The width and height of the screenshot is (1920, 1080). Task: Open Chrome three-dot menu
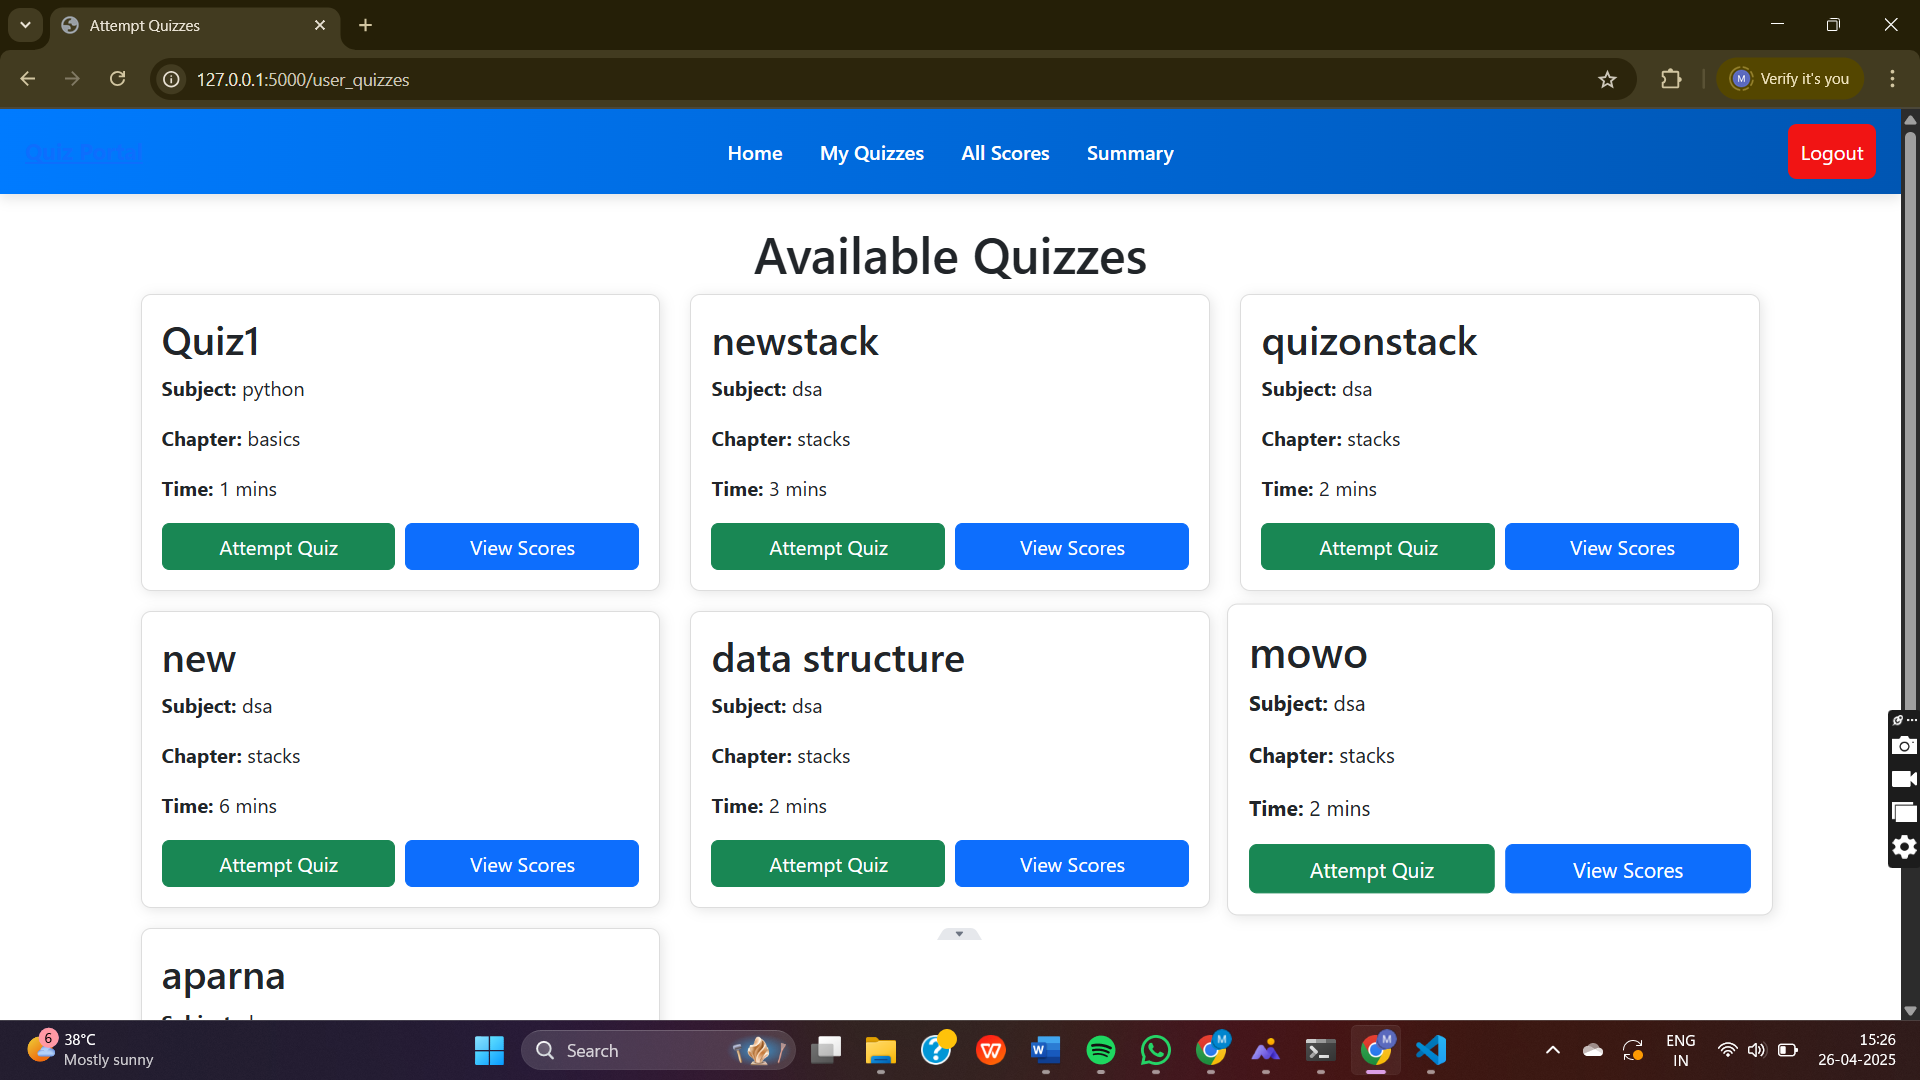pos(1892,79)
